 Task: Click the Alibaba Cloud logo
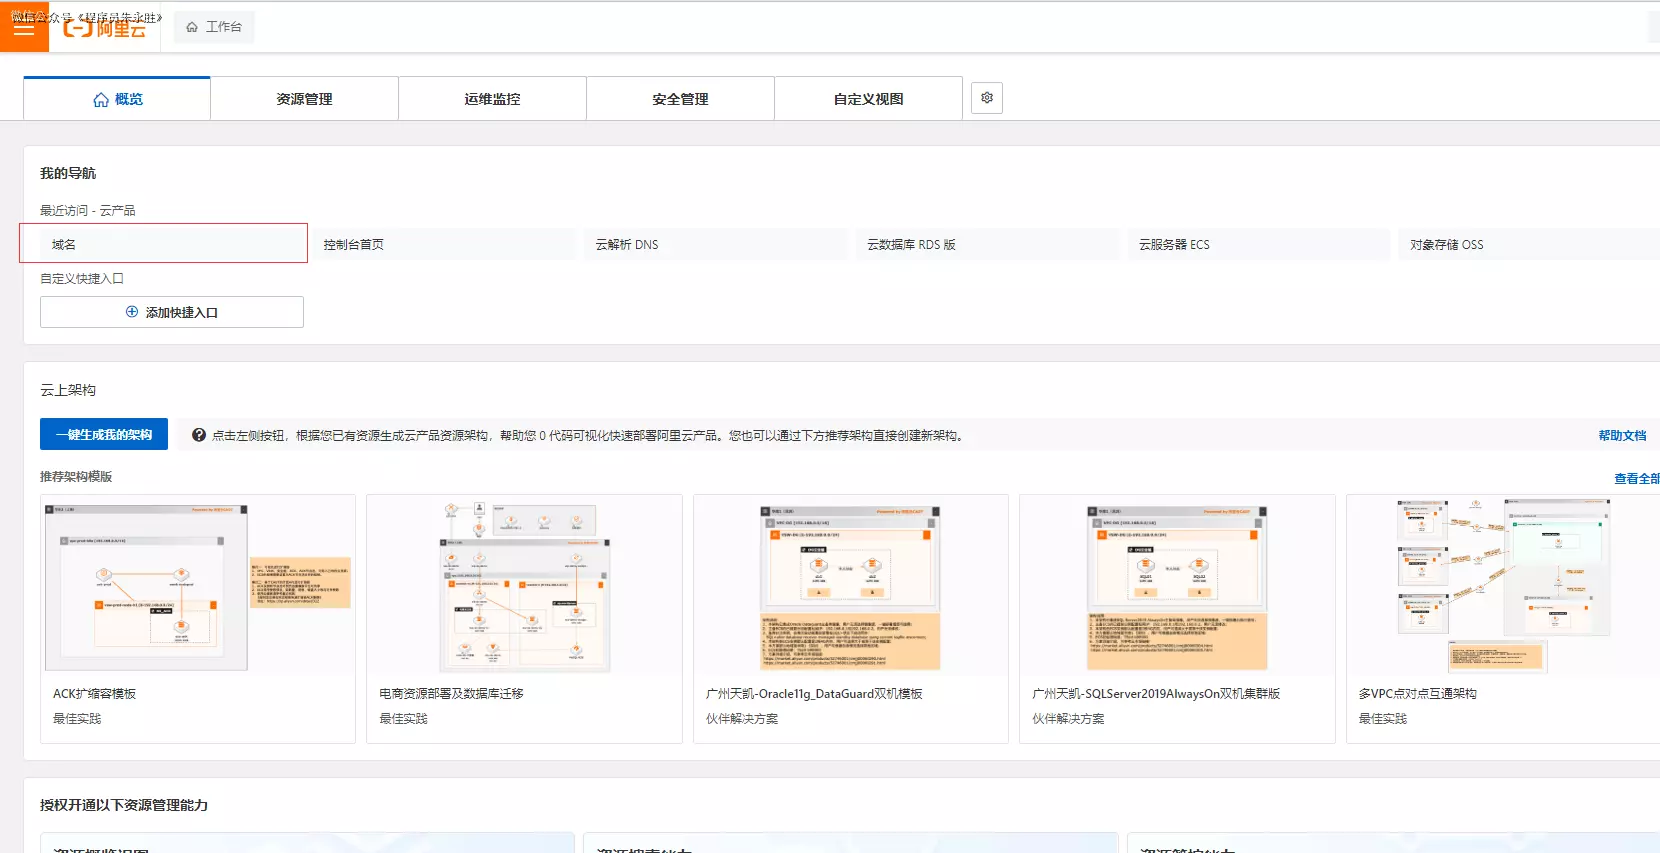(105, 28)
